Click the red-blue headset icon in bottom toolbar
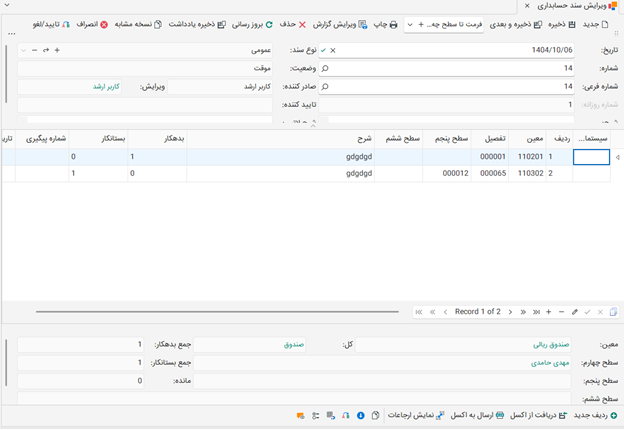Image resolution: width=624 pixels, height=430 pixels. (x=345, y=416)
